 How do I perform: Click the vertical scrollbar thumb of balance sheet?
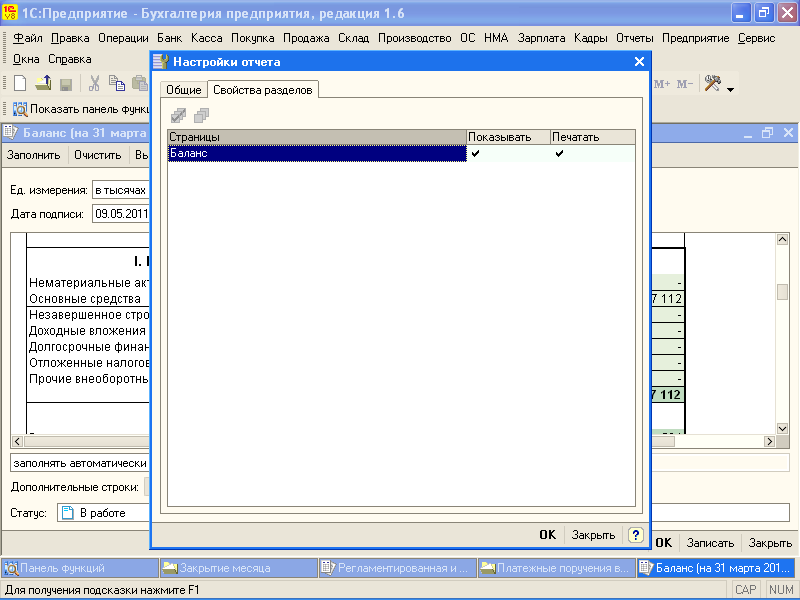(x=782, y=292)
